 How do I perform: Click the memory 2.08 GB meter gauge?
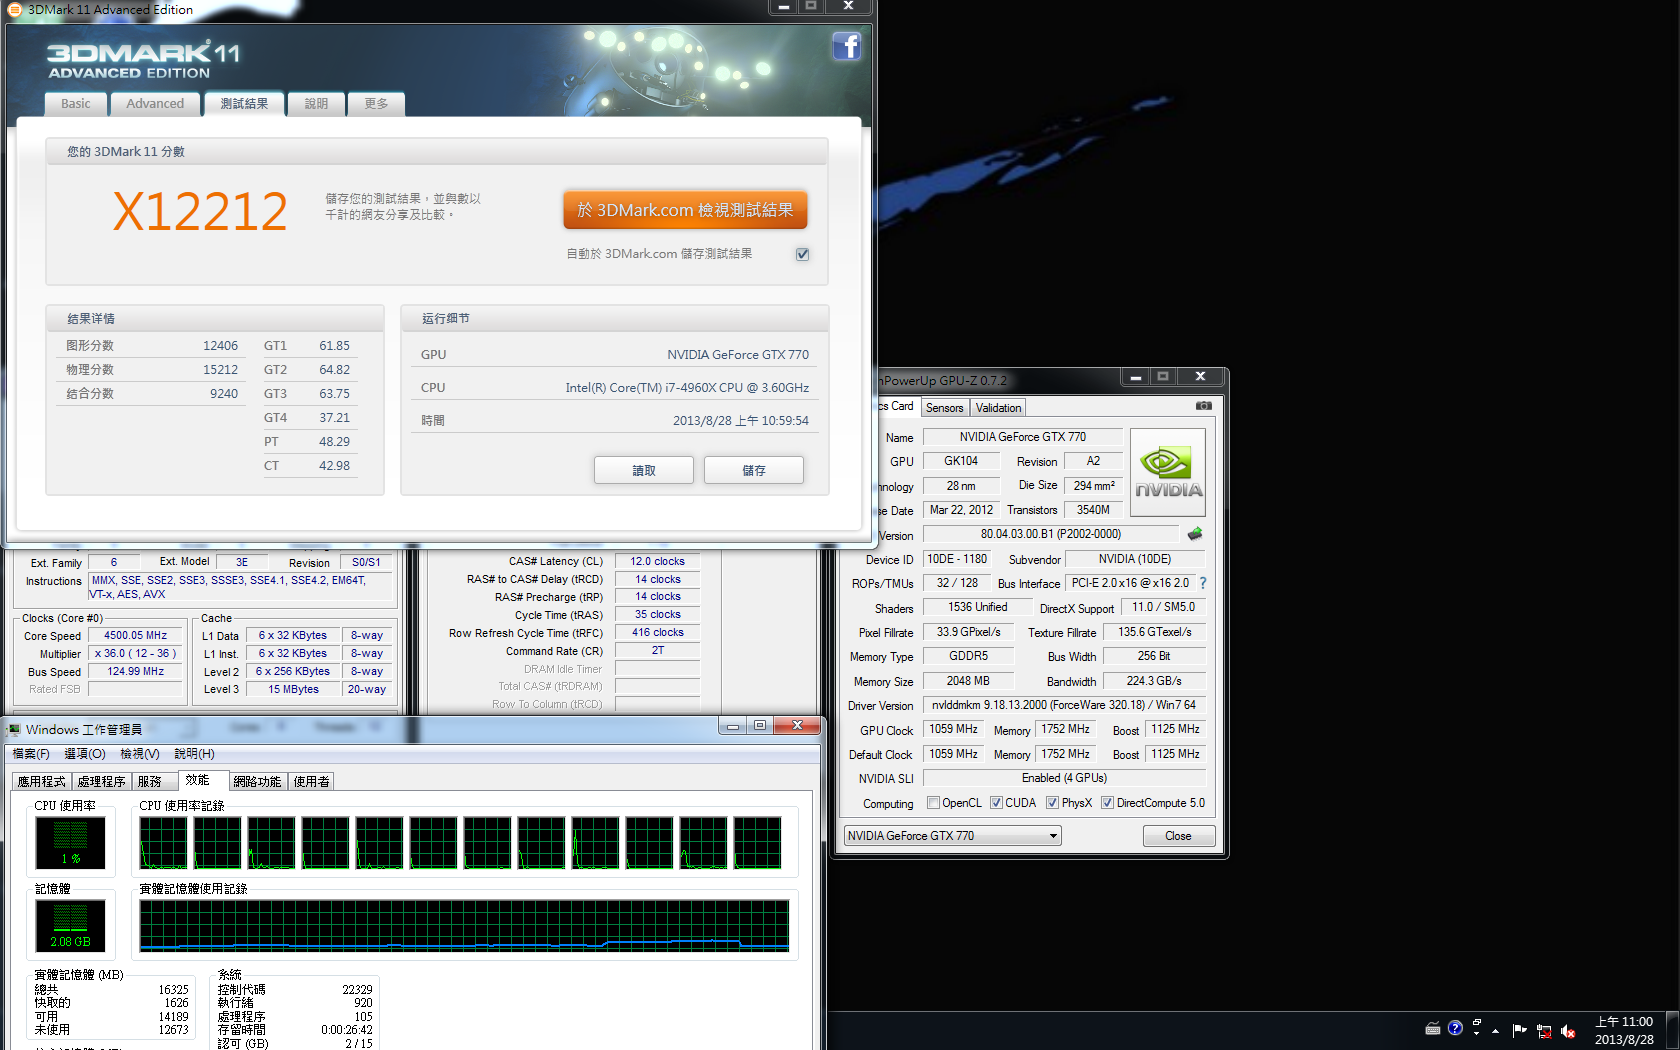click(x=70, y=925)
